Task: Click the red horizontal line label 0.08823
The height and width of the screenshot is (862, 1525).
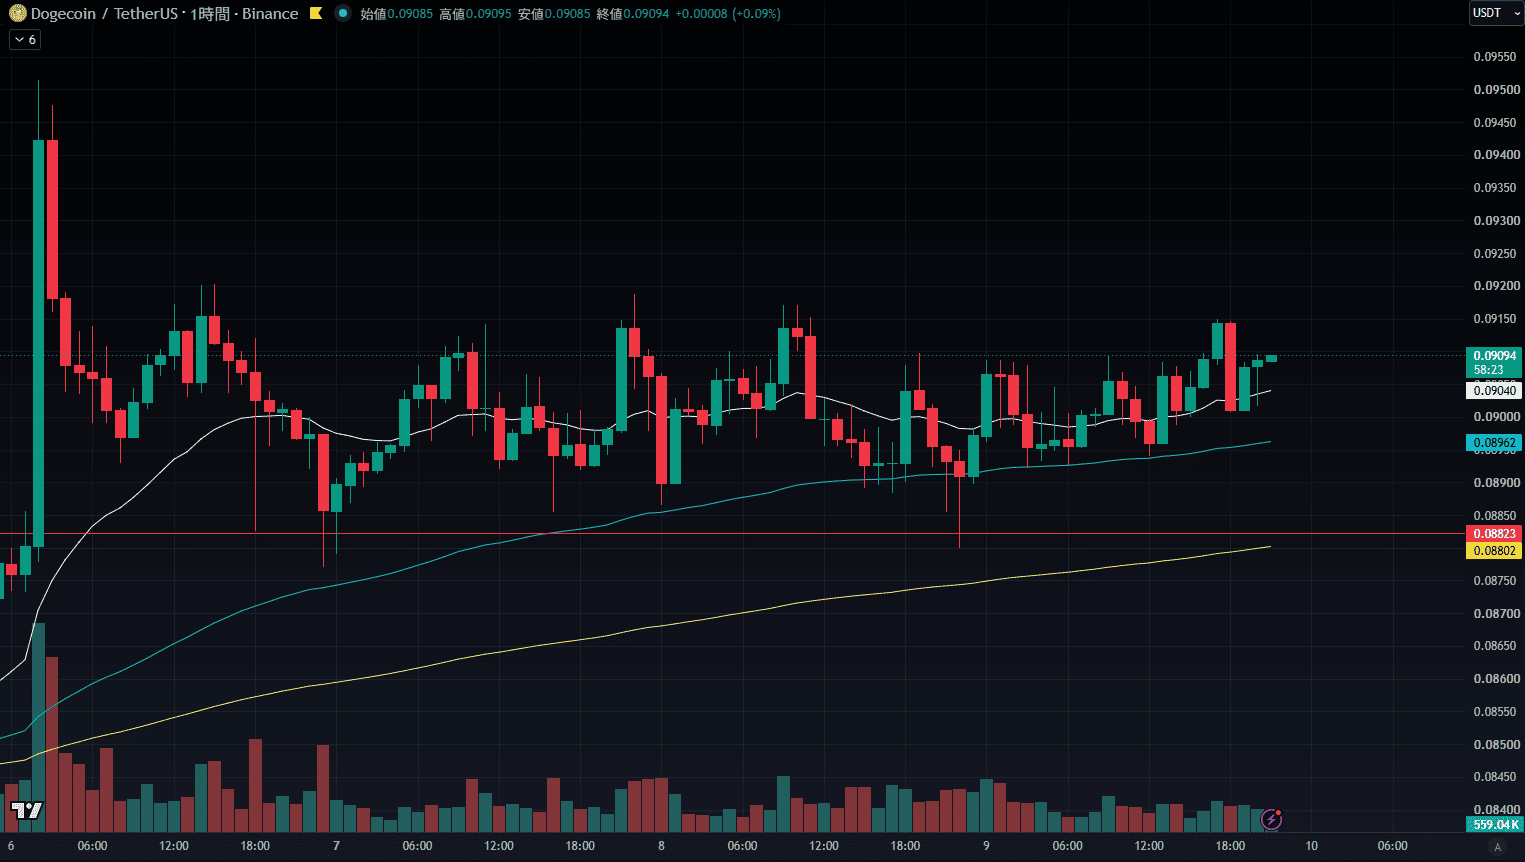Action: [x=1494, y=534]
